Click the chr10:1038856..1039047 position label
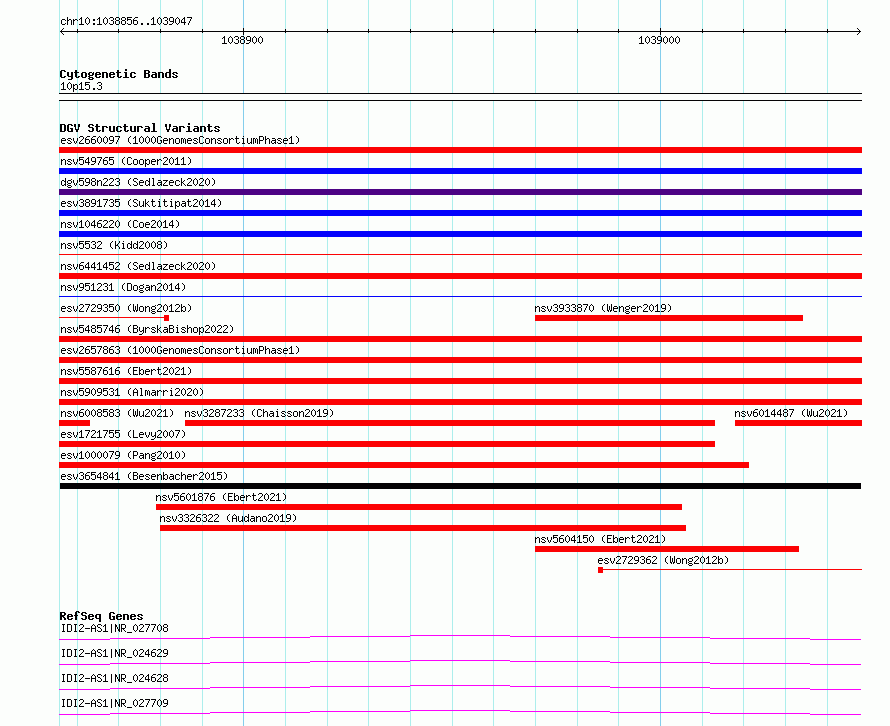Image resolution: width=890 pixels, height=726 pixels. pyautogui.click(x=126, y=21)
